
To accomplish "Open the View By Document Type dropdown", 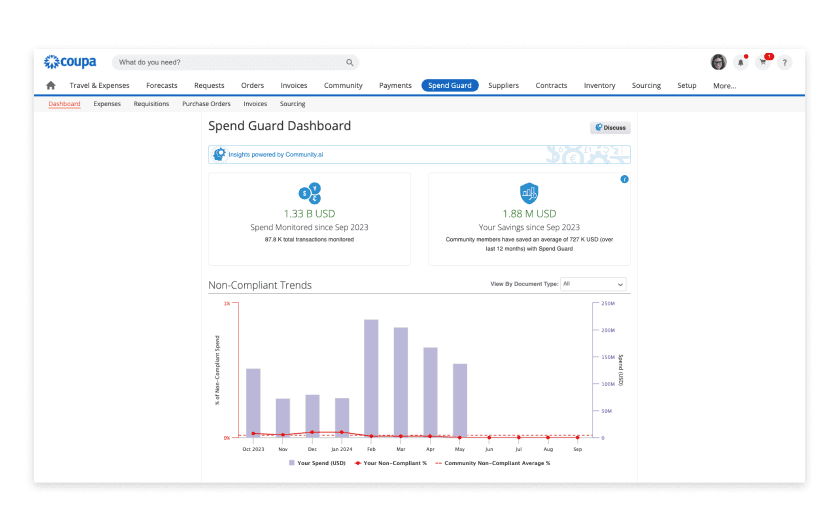I will coord(593,284).
